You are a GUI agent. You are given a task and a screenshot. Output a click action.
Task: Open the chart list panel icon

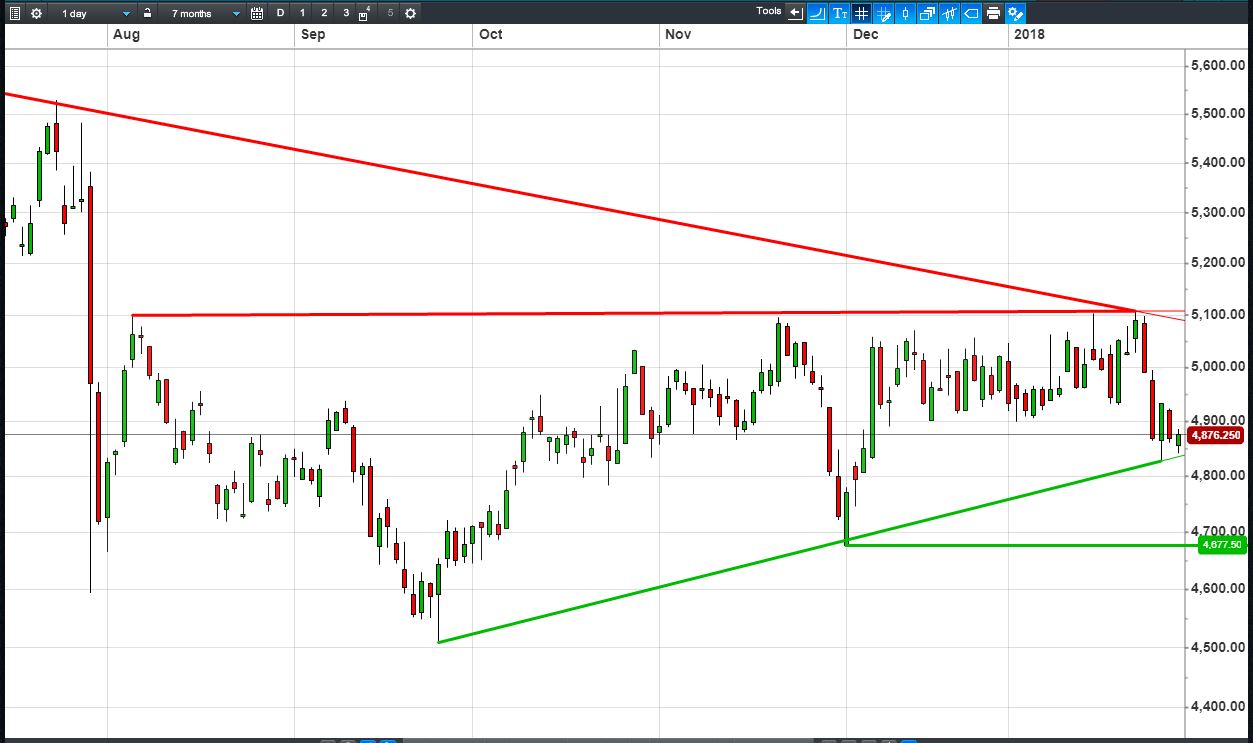point(14,13)
